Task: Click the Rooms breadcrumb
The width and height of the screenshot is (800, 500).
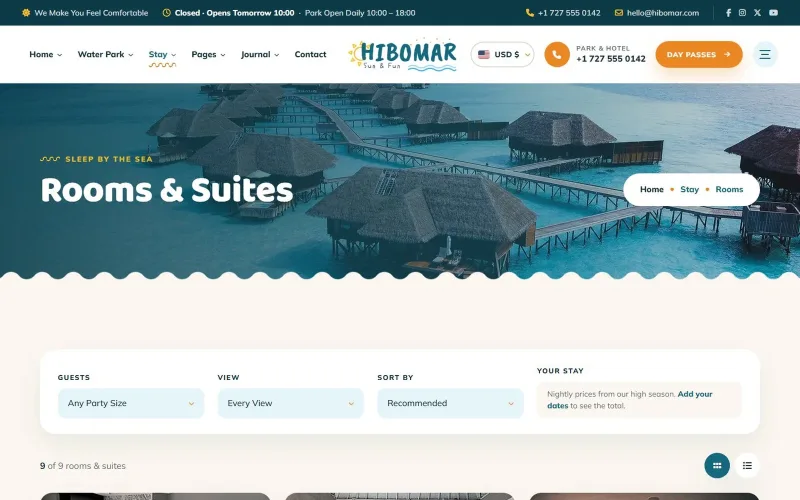Action: pos(729,189)
